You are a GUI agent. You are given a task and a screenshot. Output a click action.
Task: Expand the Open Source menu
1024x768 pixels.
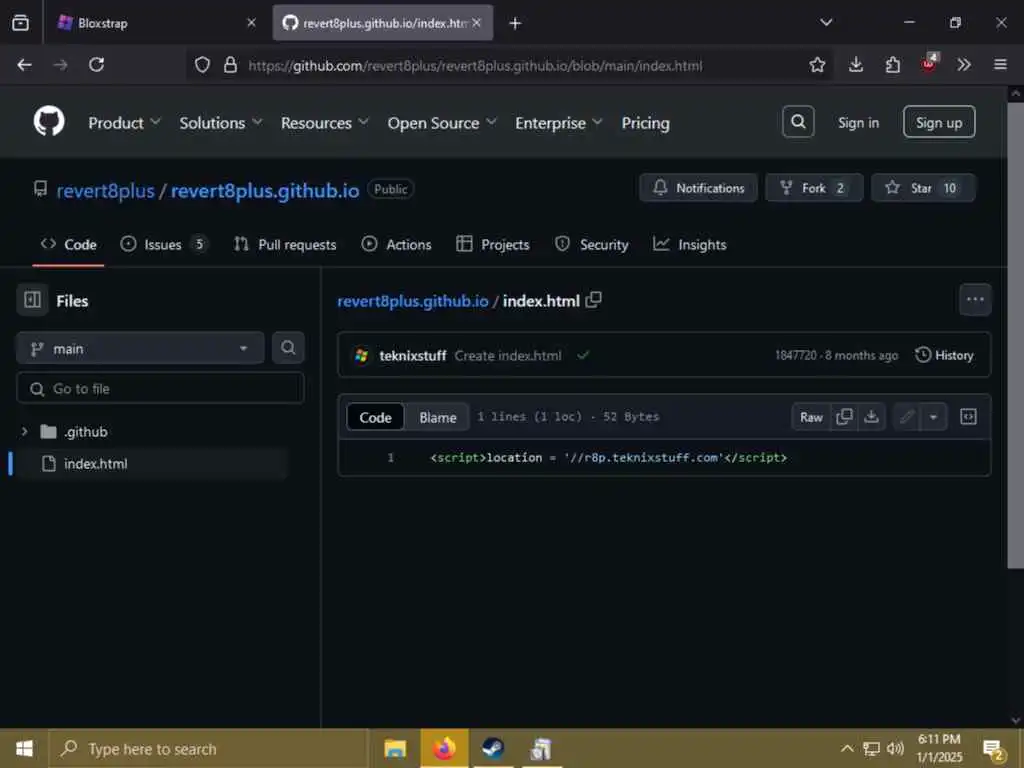point(441,123)
